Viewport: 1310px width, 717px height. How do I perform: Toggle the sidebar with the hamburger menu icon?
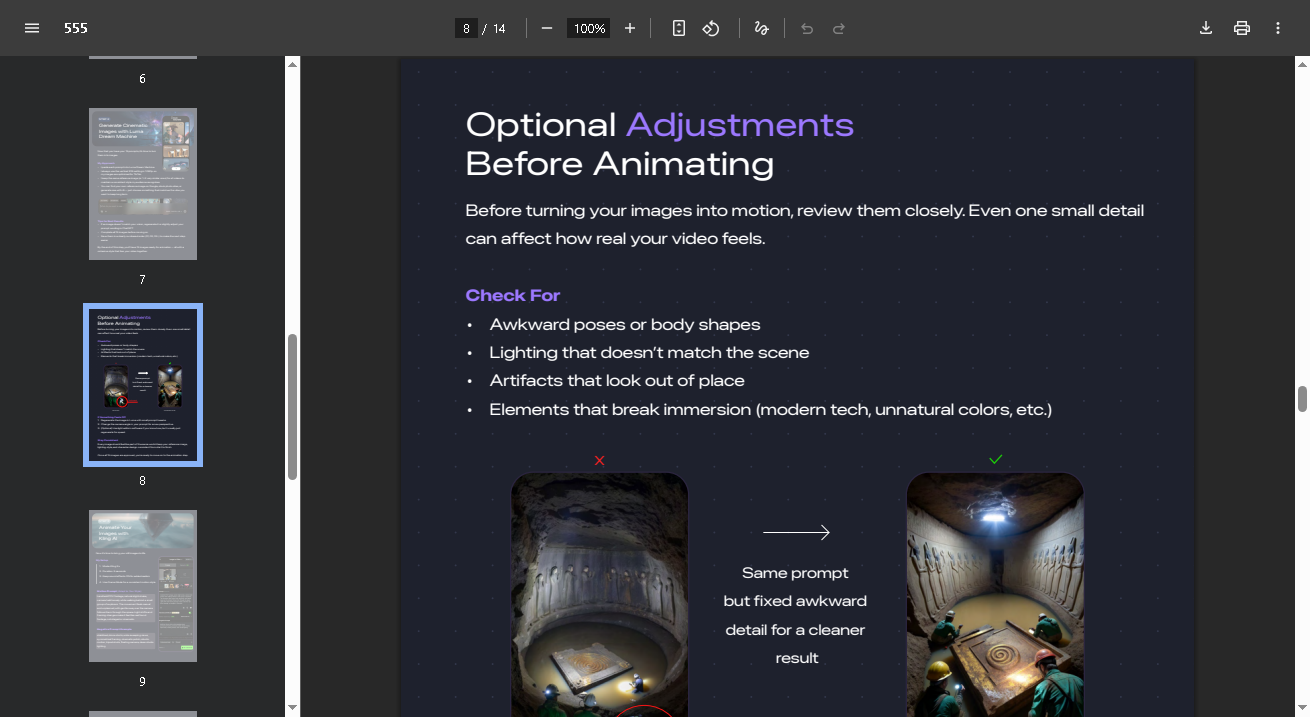click(x=32, y=28)
